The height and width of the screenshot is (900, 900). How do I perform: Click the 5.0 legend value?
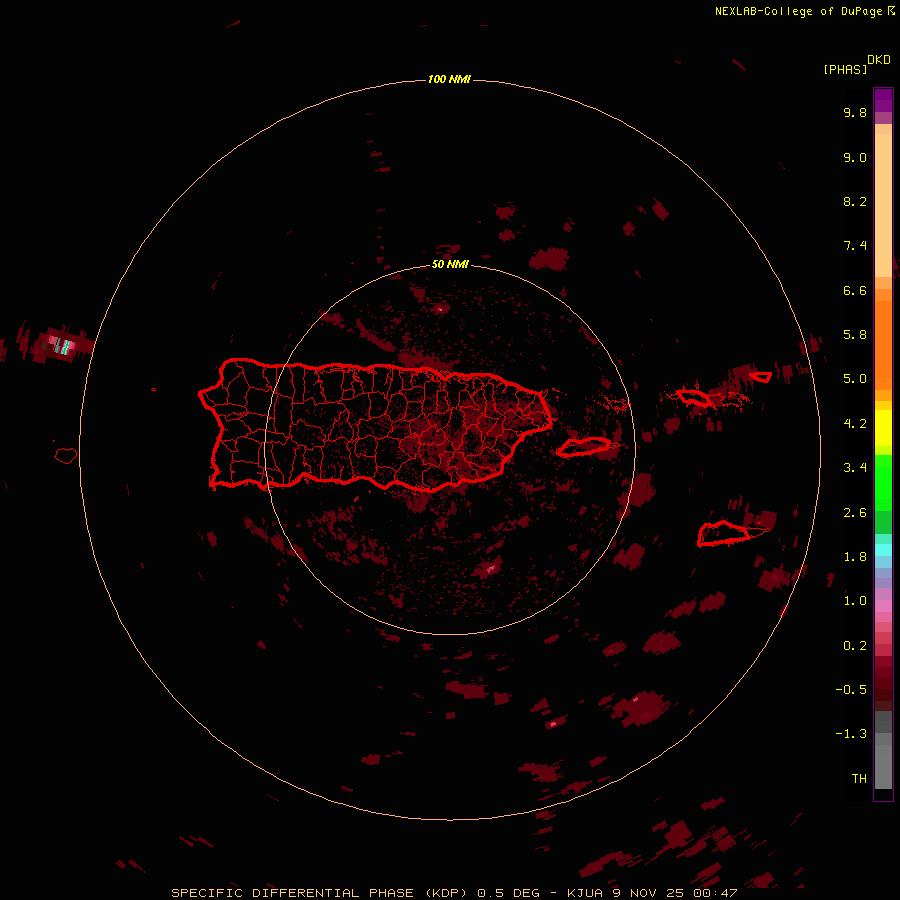coord(855,379)
